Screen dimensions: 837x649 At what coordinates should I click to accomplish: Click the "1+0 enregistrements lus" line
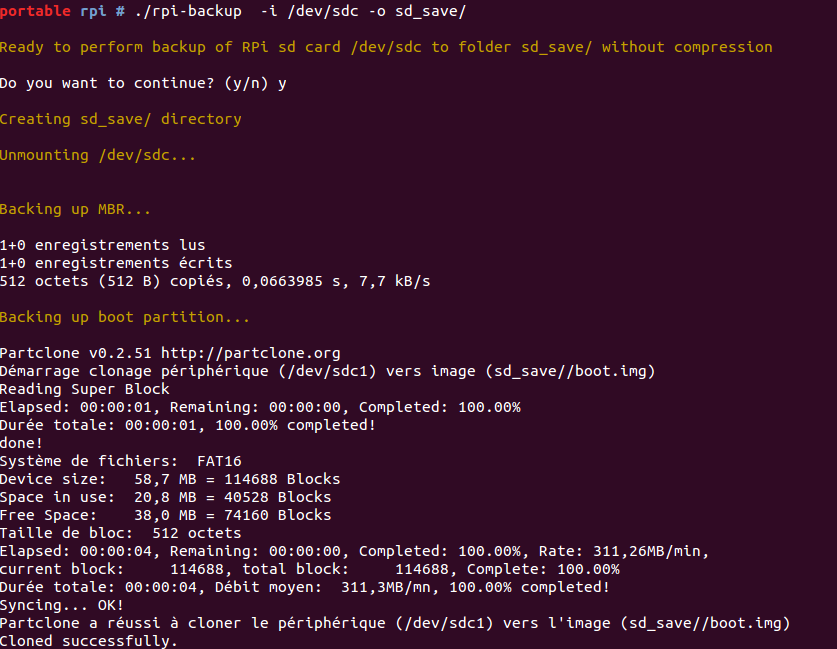click(x=102, y=245)
